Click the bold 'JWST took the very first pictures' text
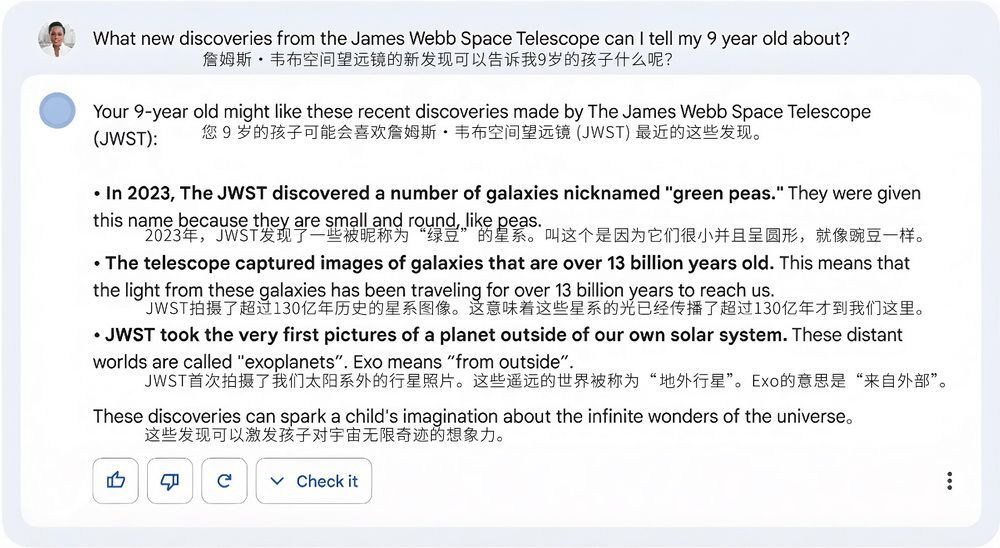Viewport: 1000px width, 548px height. (446, 334)
